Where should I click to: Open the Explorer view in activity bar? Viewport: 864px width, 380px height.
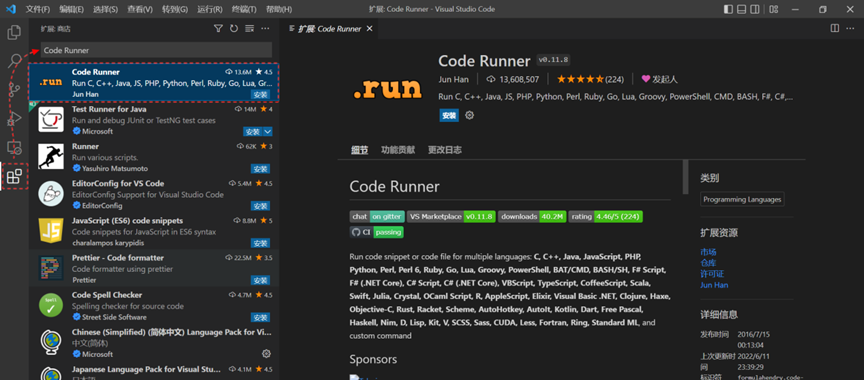14,32
